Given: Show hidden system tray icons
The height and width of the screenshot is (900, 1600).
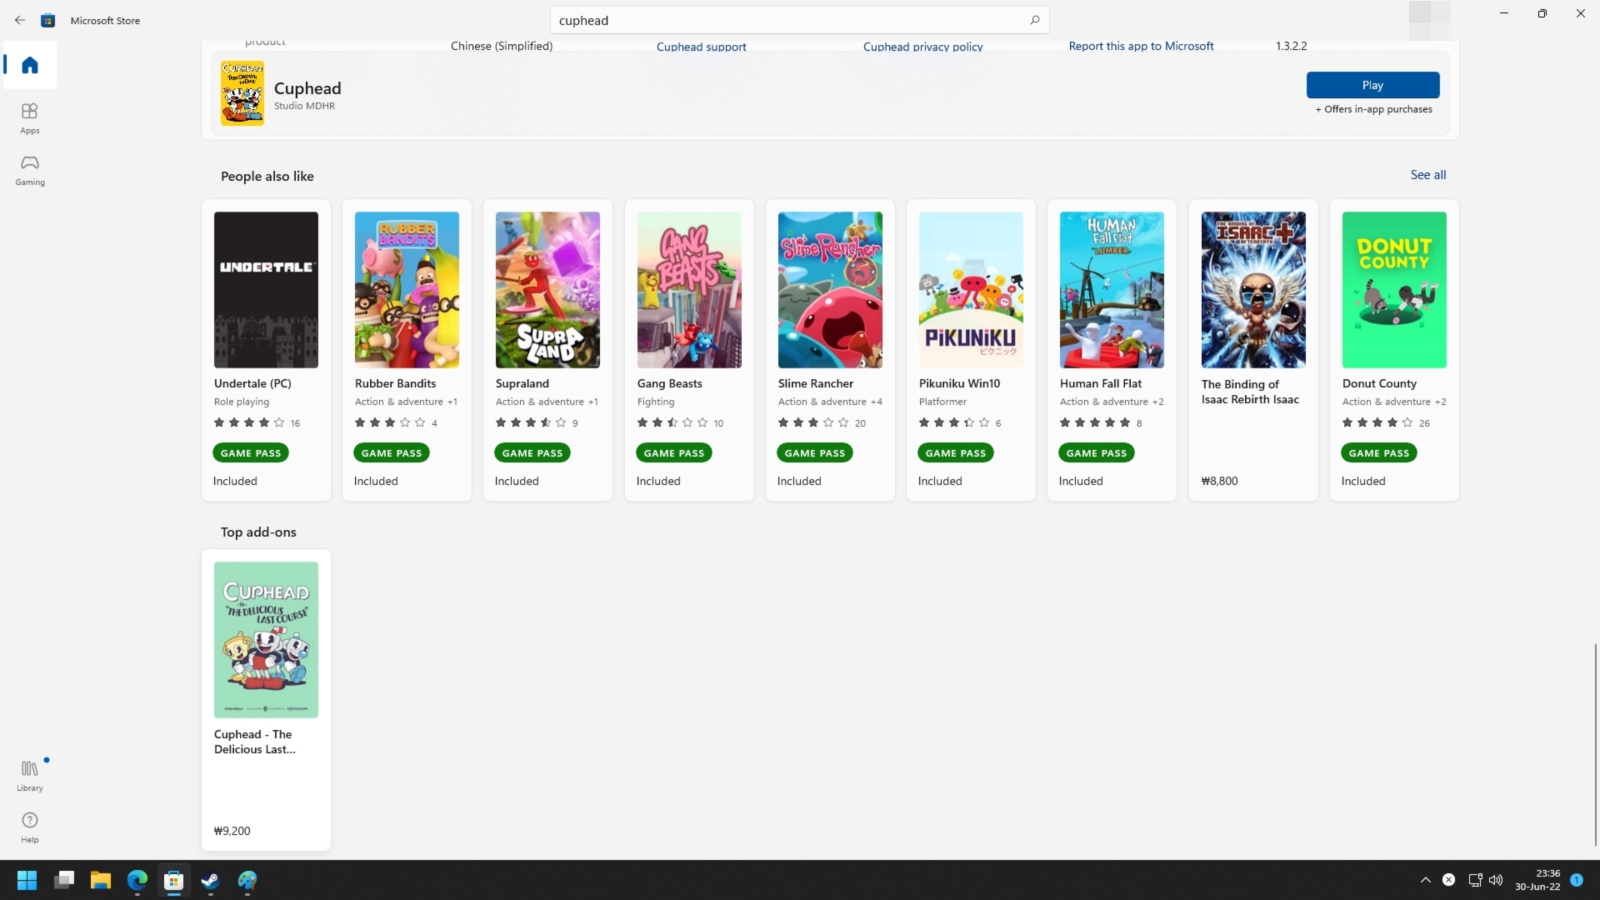Looking at the screenshot, I should [x=1425, y=880].
